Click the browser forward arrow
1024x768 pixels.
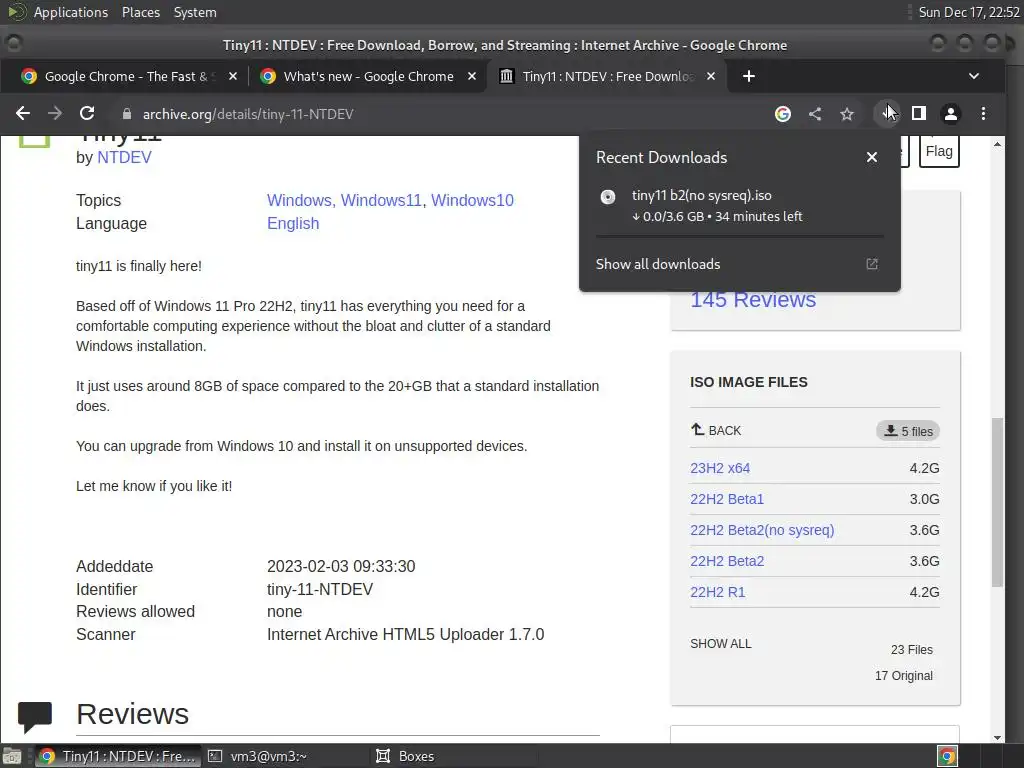pos(55,114)
